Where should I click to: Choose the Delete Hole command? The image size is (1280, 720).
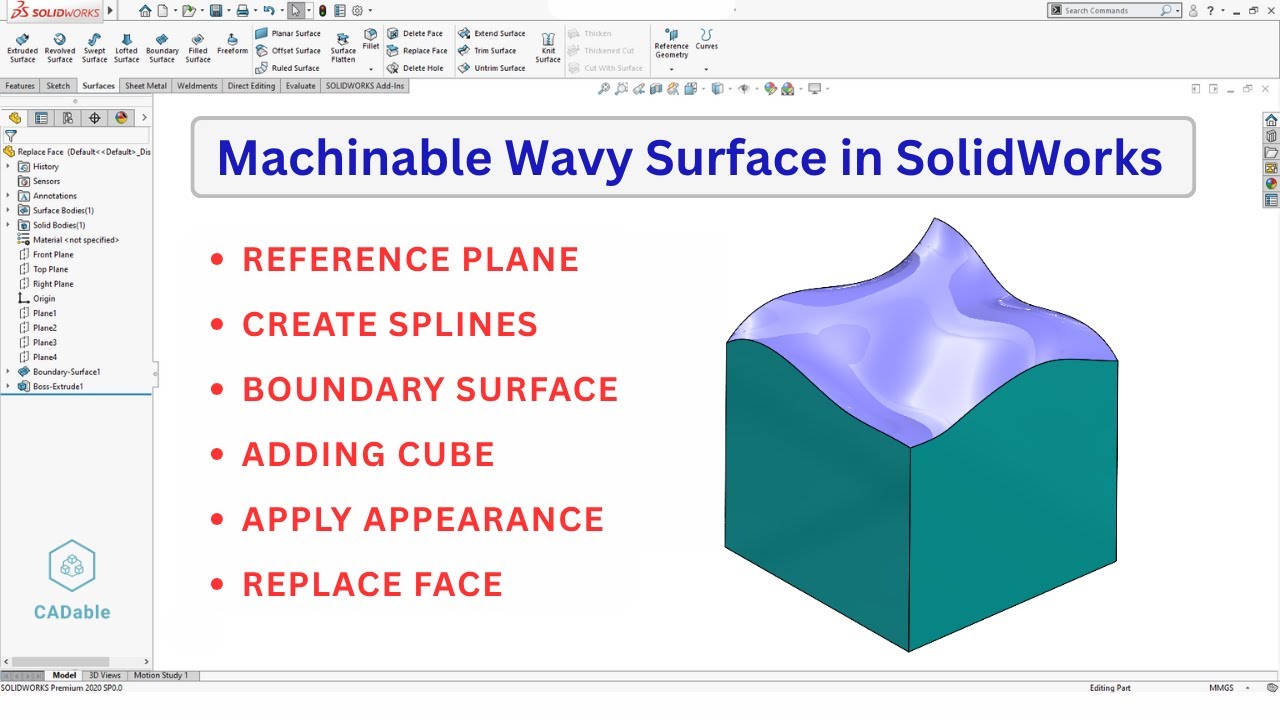tap(415, 68)
